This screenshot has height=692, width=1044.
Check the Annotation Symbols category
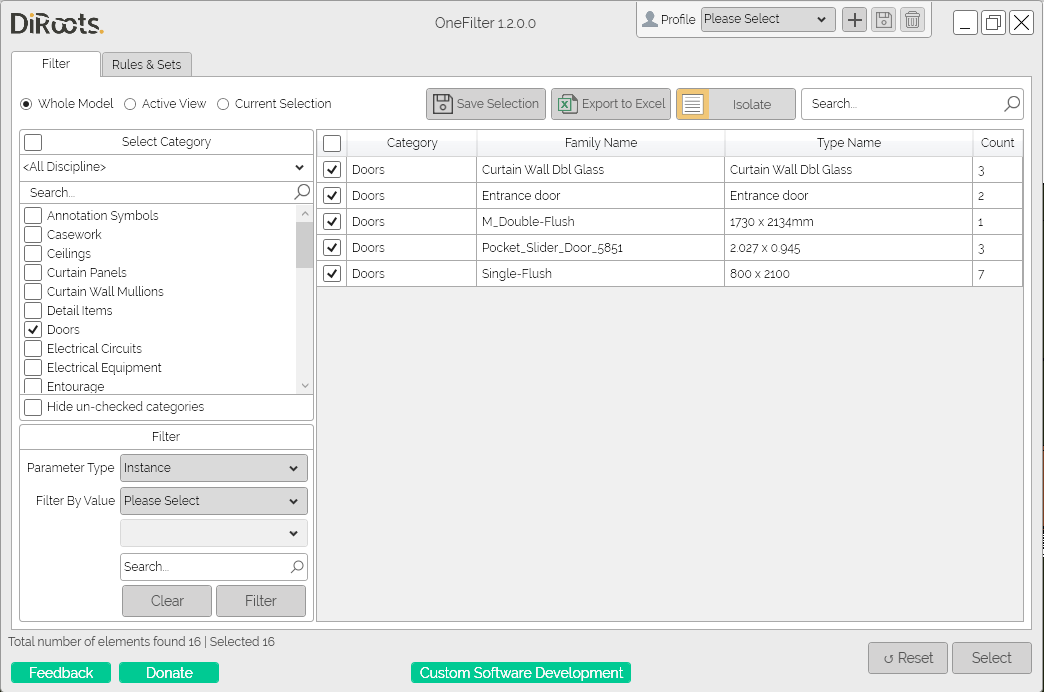coord(33,216)
